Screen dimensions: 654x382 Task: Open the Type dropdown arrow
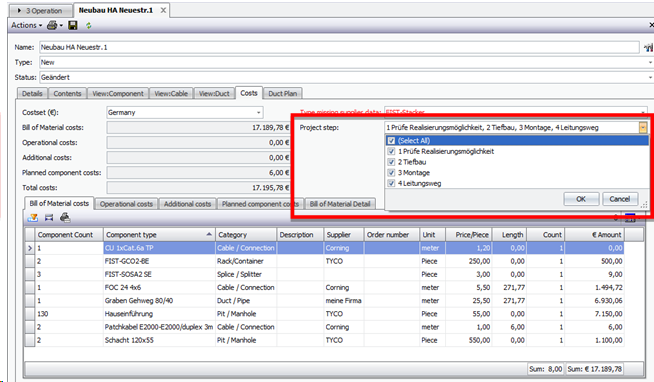point(650,63)
